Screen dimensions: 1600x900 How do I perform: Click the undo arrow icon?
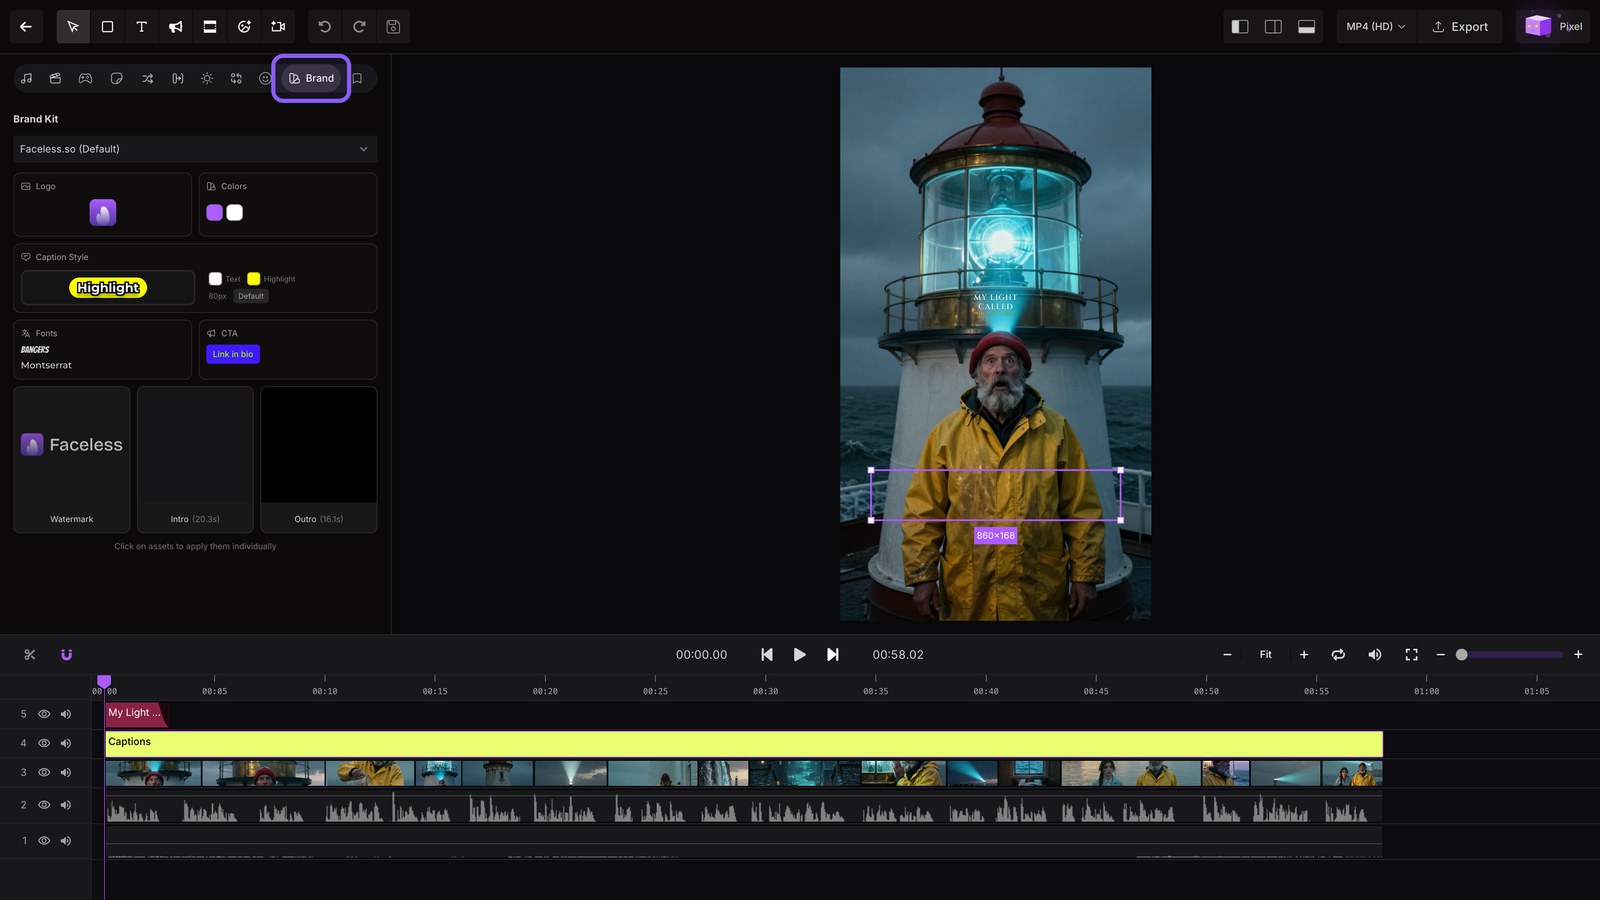click(x=324, y=27)
